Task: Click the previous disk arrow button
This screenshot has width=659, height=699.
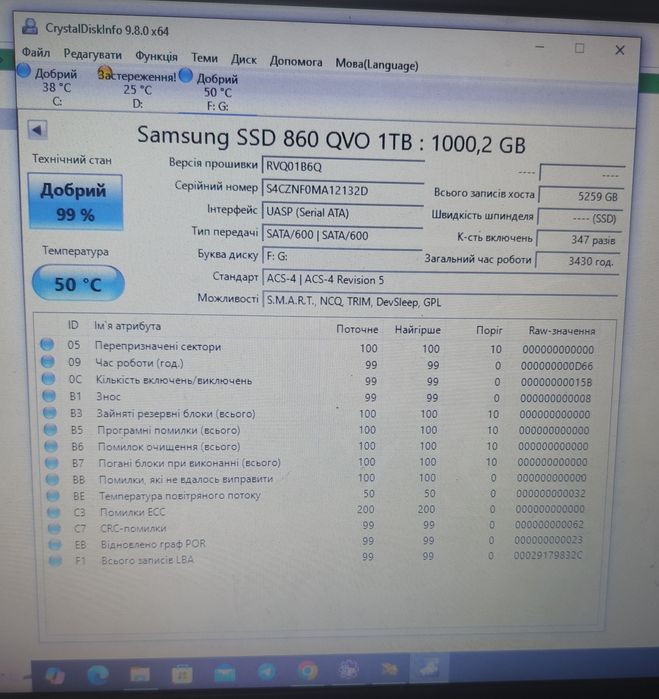Action: [x=37, y=130]
